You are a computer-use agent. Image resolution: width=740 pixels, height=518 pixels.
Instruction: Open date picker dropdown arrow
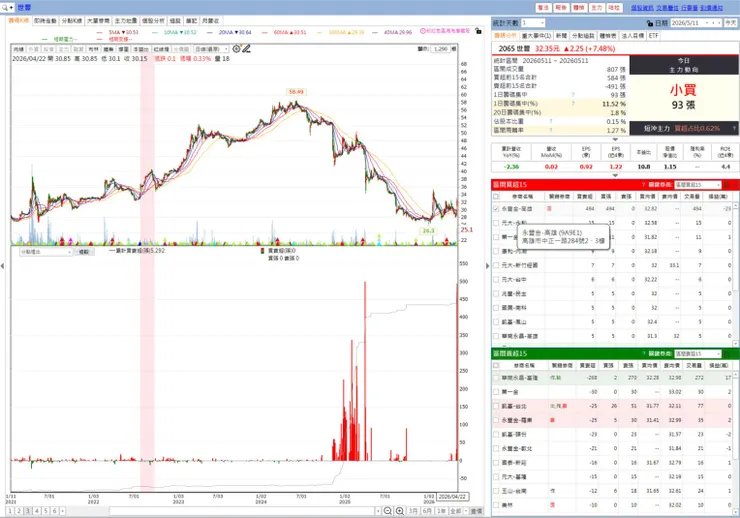pyautogui.click(x=707, y=23)
